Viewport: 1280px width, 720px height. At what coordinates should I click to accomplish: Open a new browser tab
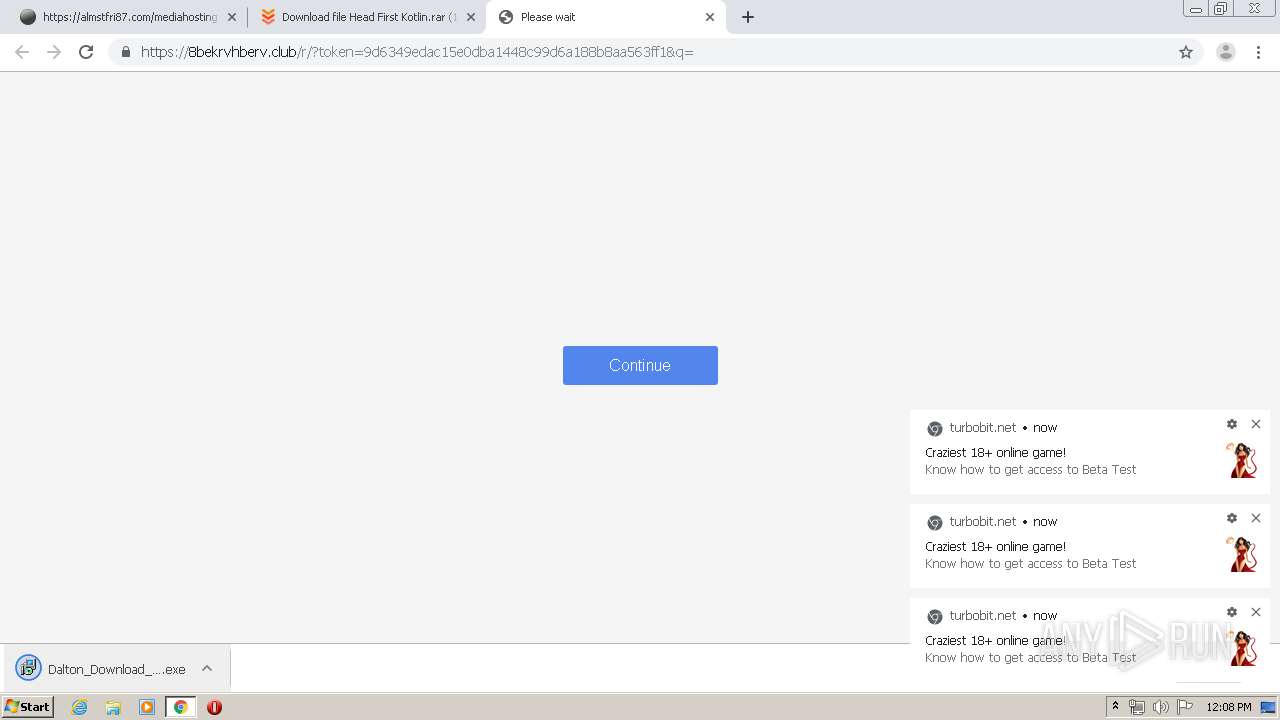[x=748, y=17]
